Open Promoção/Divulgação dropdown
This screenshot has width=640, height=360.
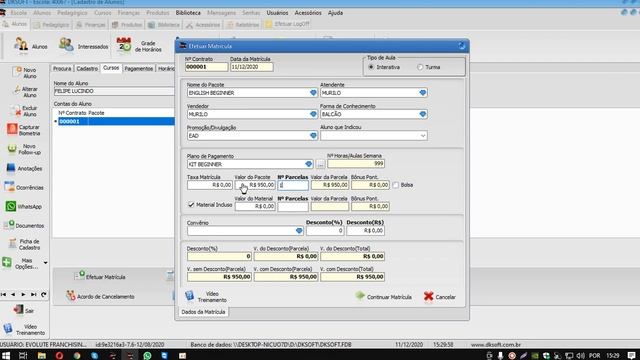coord(313,136)
